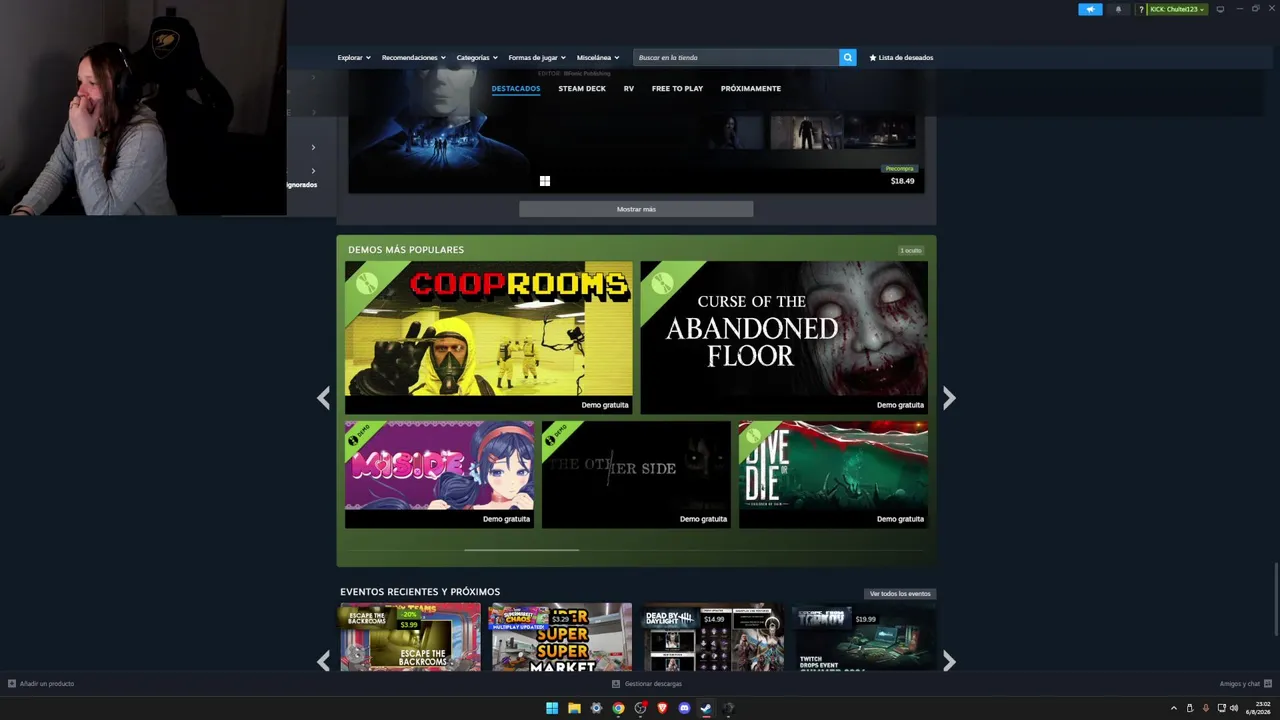Click the Precompra label

[900, 169]
